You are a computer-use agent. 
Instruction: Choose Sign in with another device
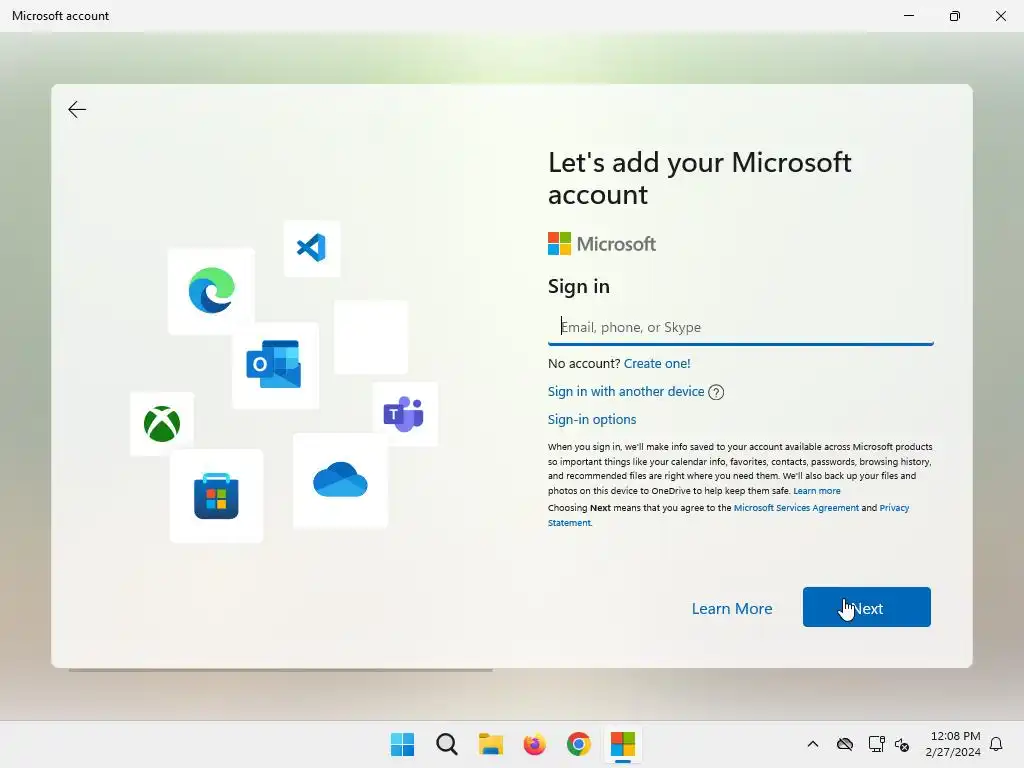coord(626,391)
